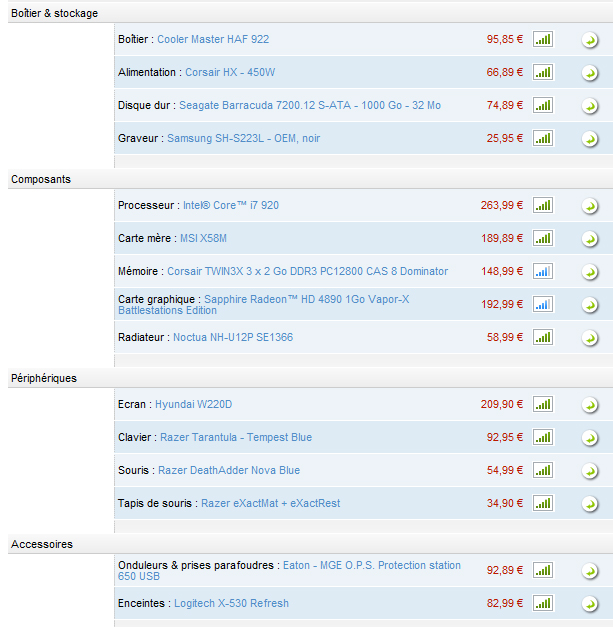
Task: Click green arrow icon on the MSI X58M row
Action: coord(590,239)
